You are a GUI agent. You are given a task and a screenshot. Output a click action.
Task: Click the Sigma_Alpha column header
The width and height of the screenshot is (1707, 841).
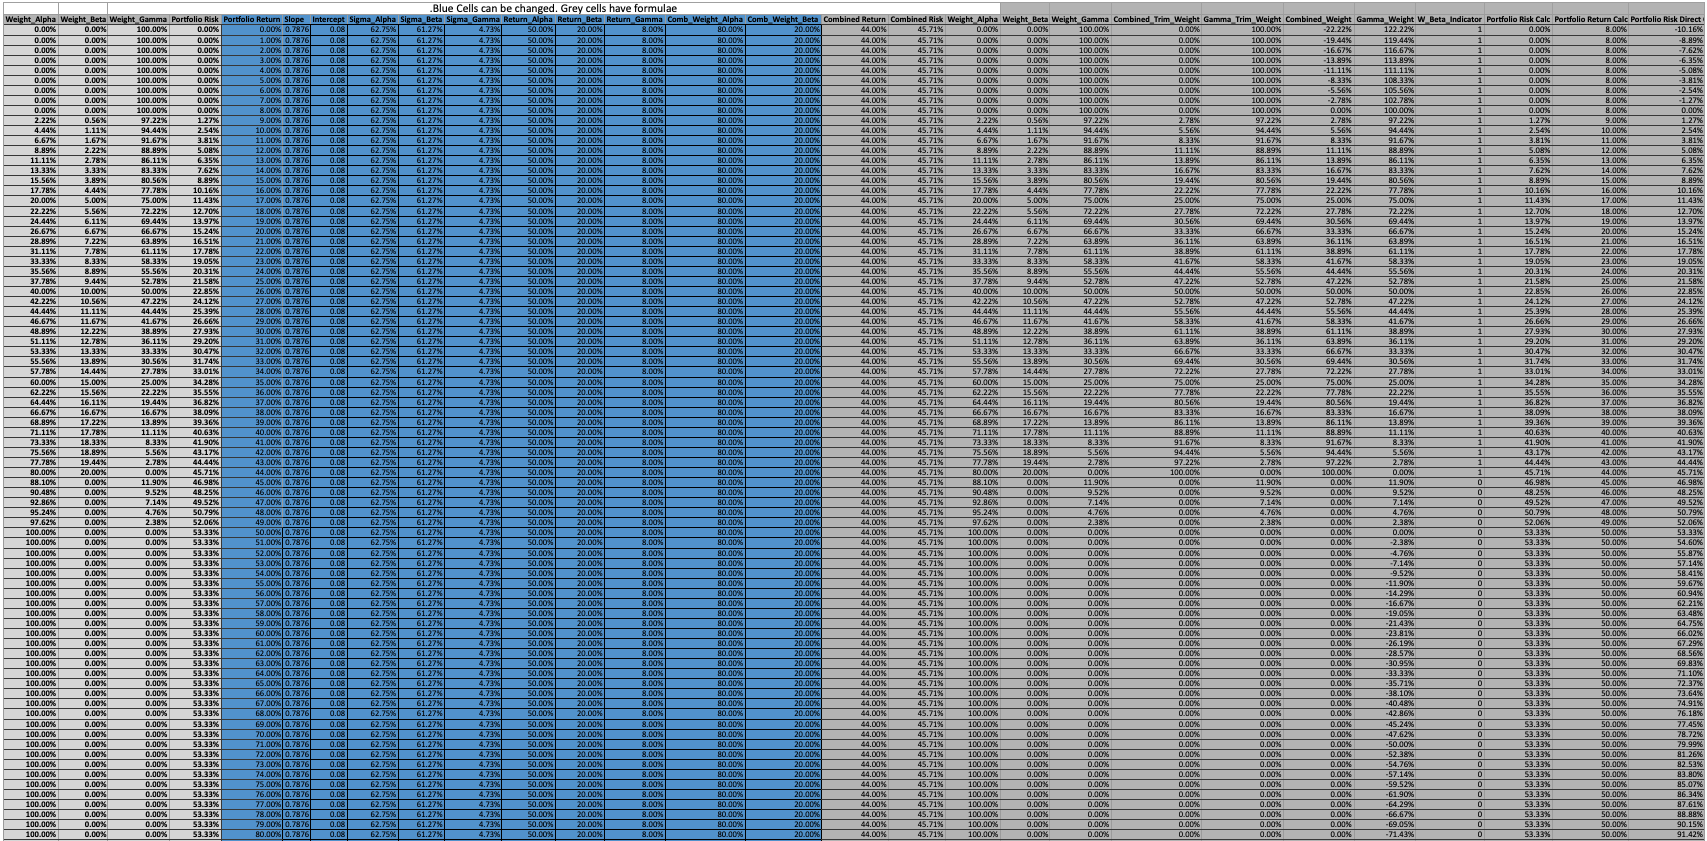click(x=373, y=19)
